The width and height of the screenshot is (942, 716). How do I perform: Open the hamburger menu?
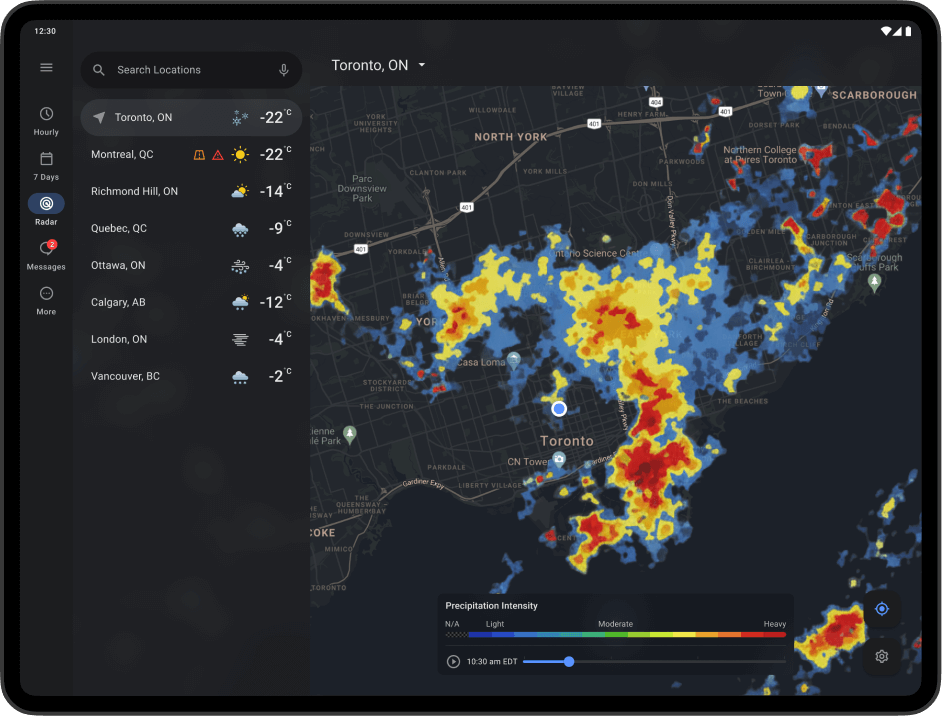[46, 67]
